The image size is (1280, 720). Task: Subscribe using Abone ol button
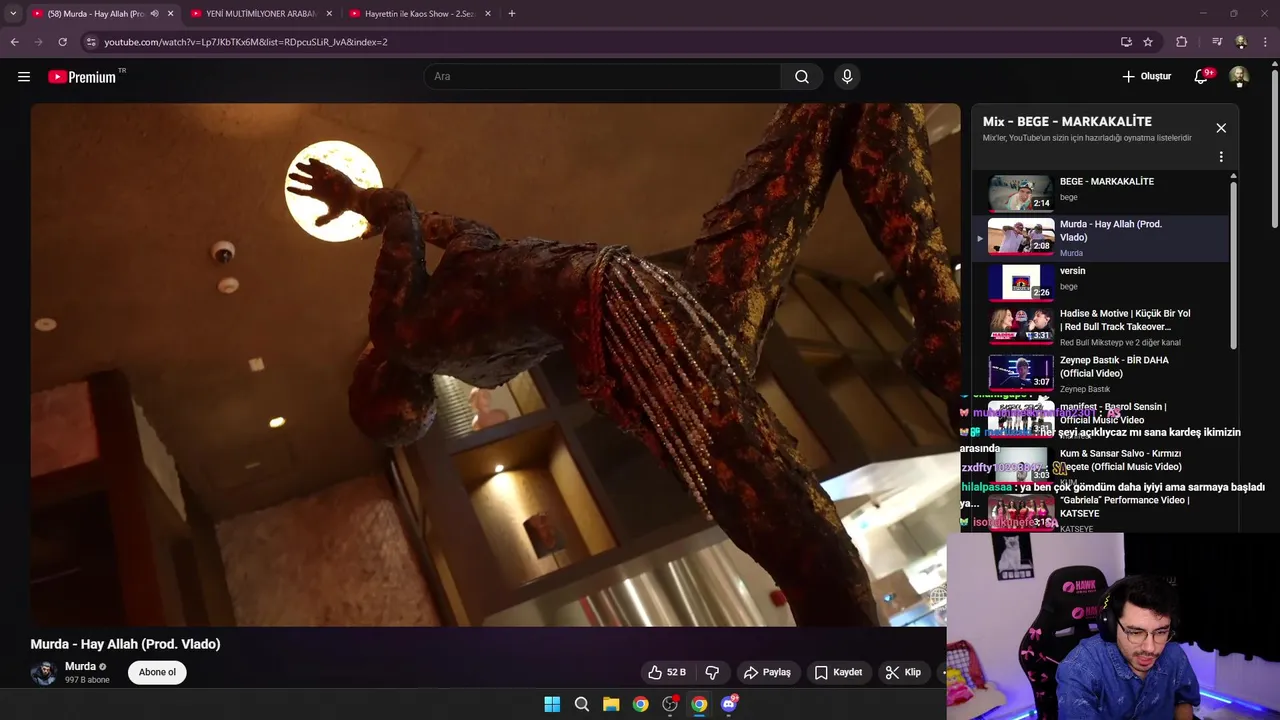pos(157,672)
